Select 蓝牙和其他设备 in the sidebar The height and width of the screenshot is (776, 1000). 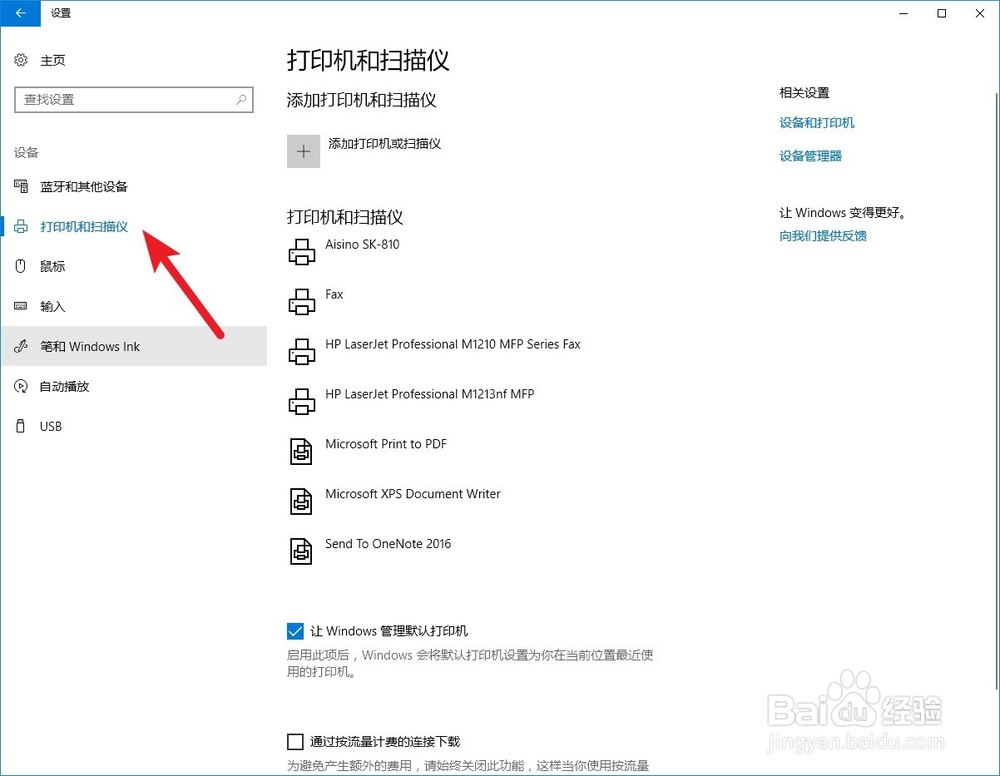(84, 186)
